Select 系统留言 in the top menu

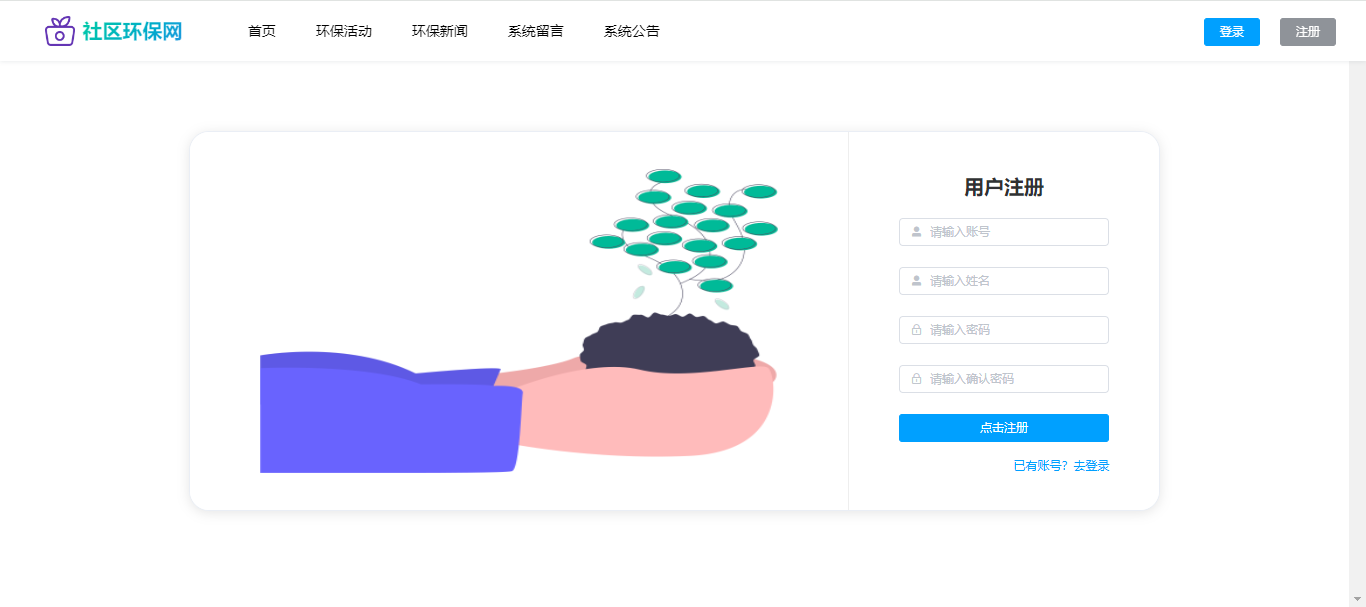[x=536, y=31]
